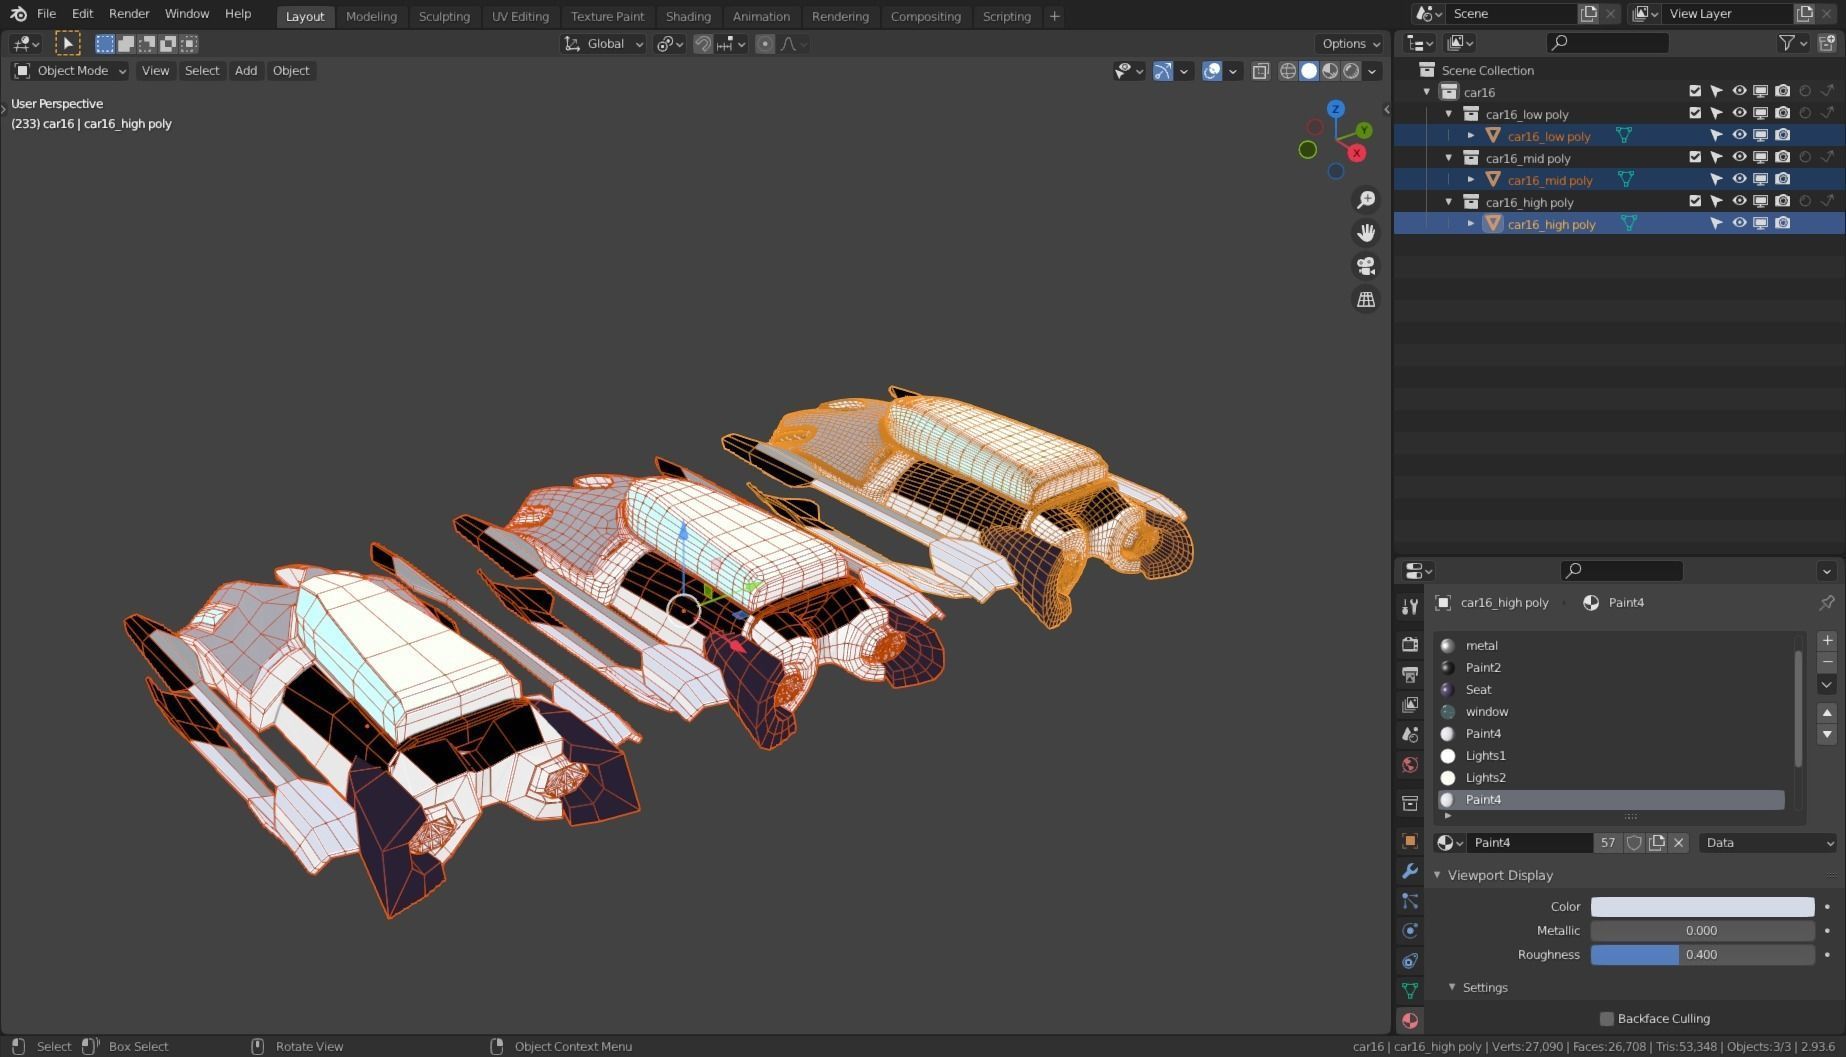Click the pan view hand icon

pyautogui.click(x=1365, y=233)
